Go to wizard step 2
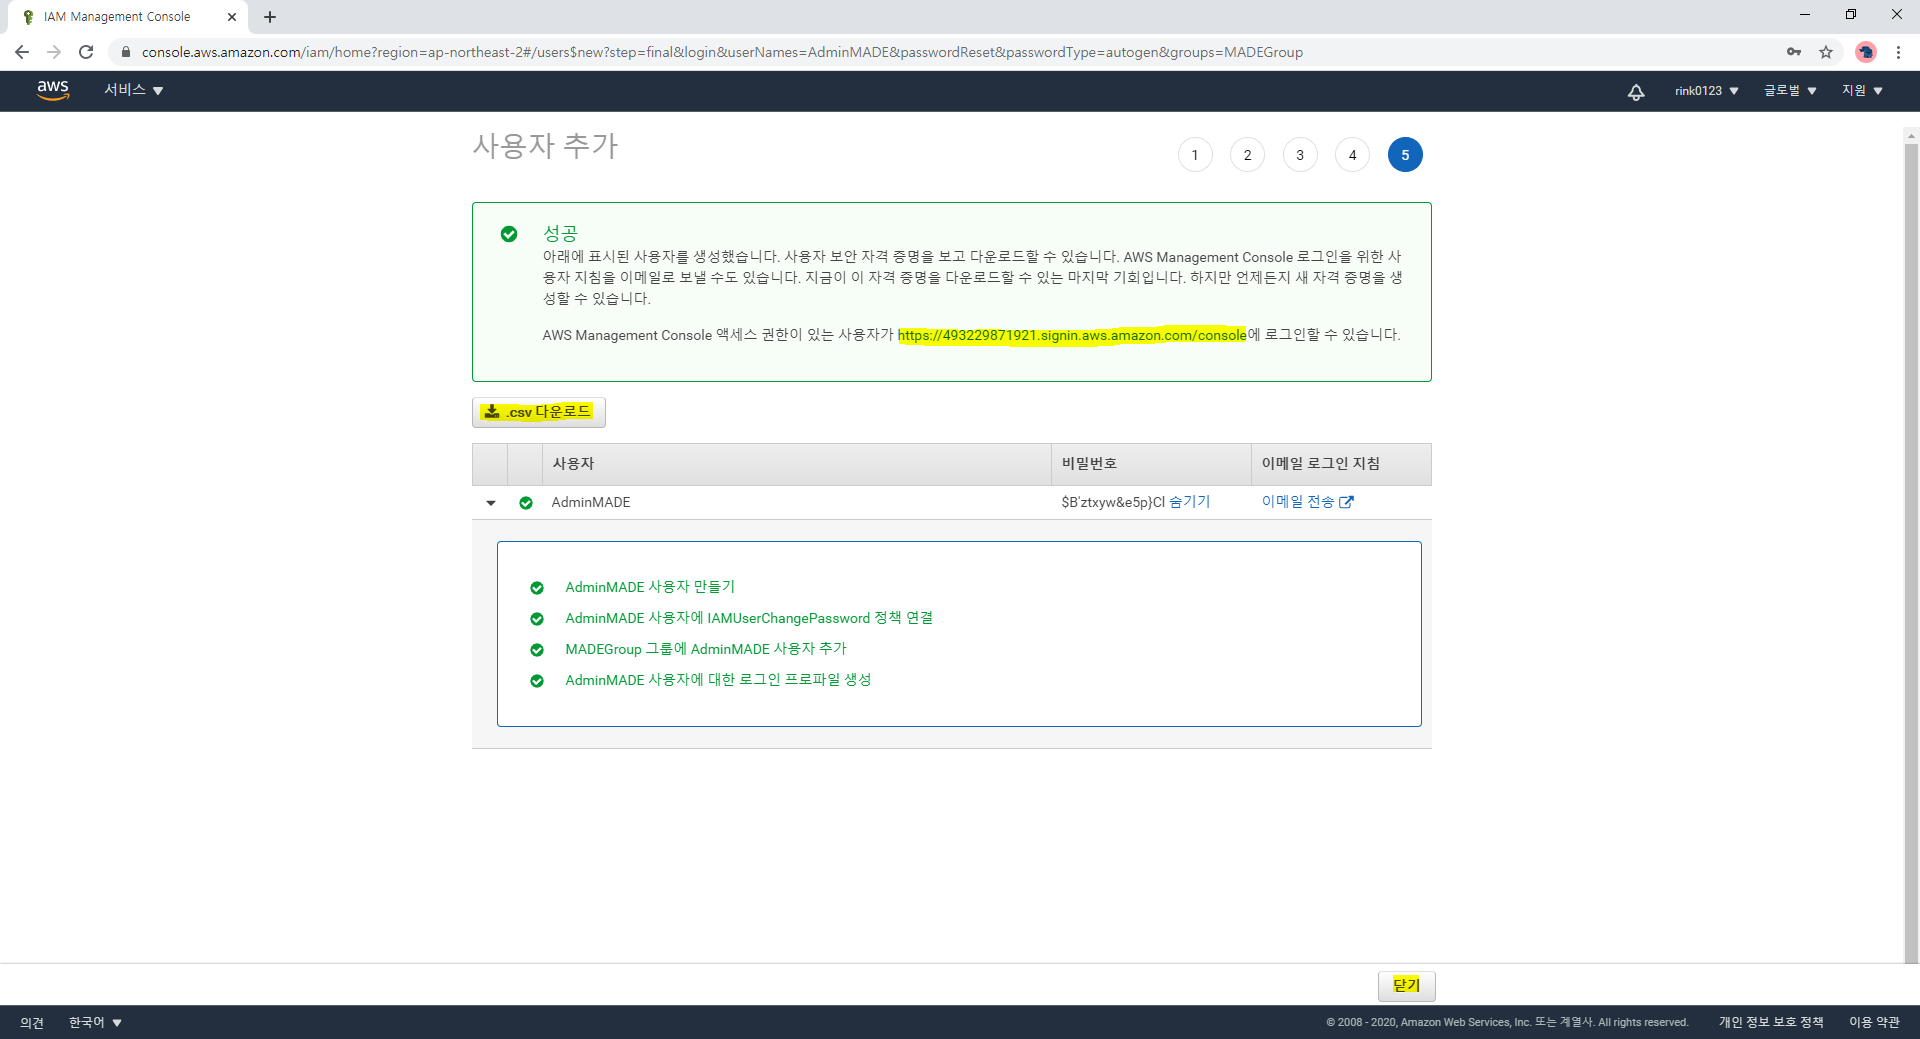Image resolution: width=1920 pixels, height=1039 pixels. pos(1247,155)
